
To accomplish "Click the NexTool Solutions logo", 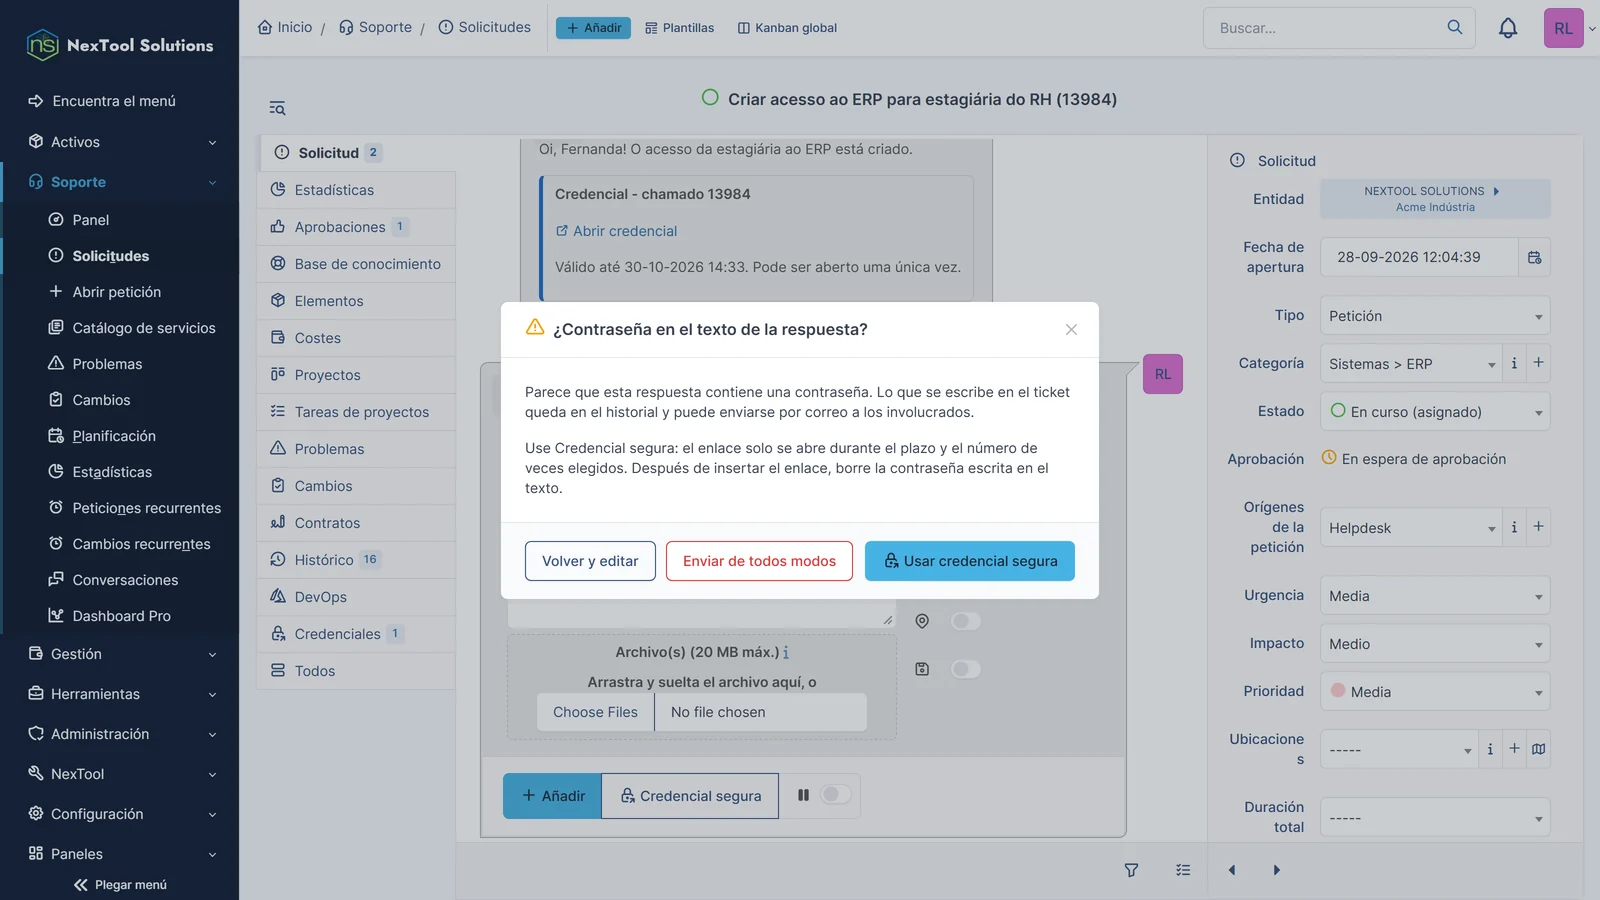I will point(120,45).
